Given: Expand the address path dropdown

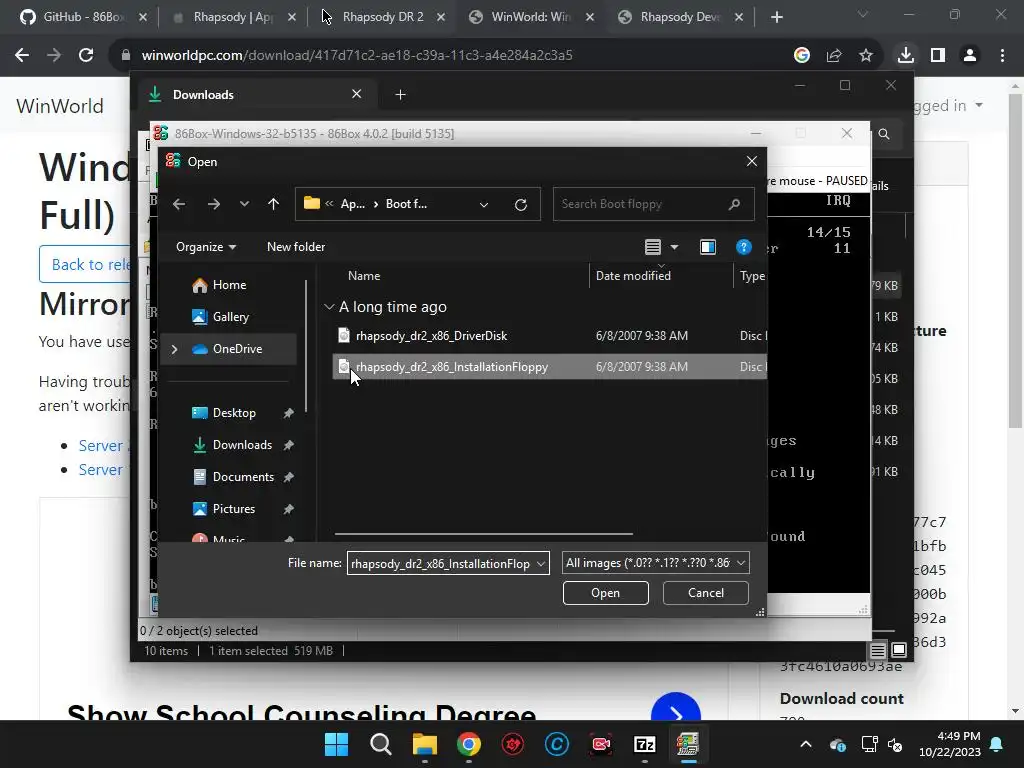Looking at the screenshot, I should click(x=484, y=204).
